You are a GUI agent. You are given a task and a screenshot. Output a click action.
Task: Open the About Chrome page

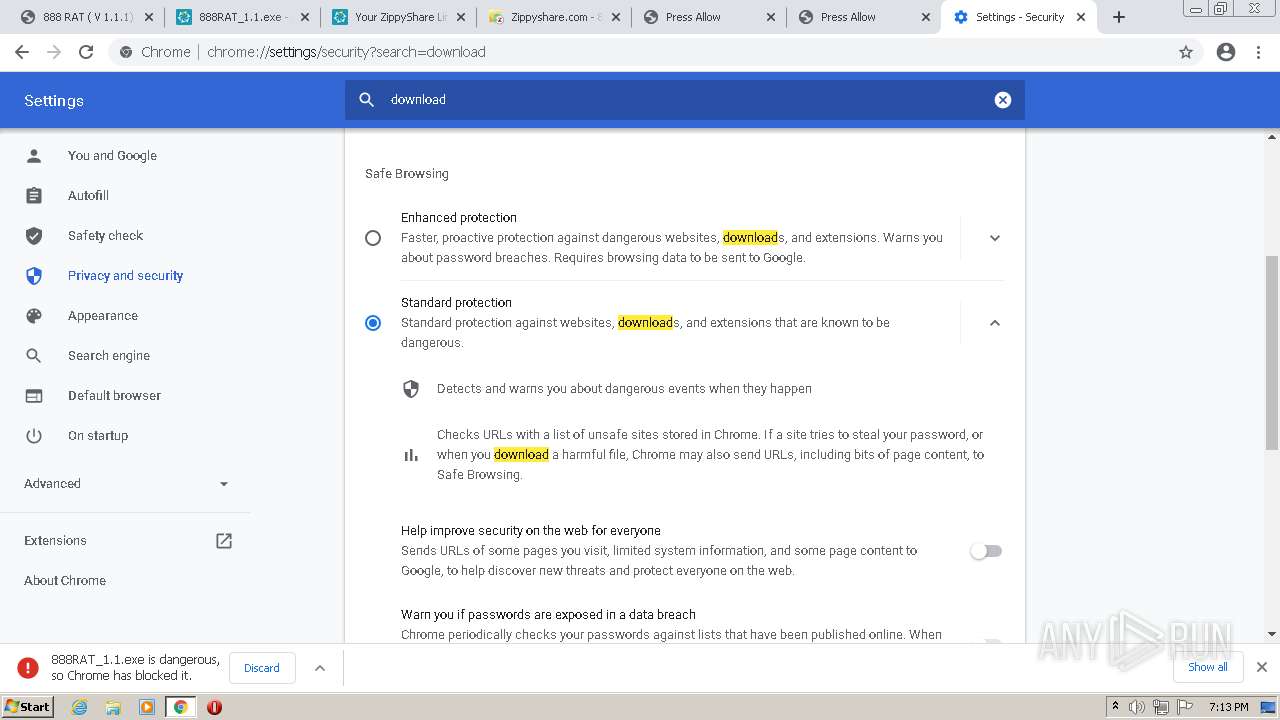[65, 581]
